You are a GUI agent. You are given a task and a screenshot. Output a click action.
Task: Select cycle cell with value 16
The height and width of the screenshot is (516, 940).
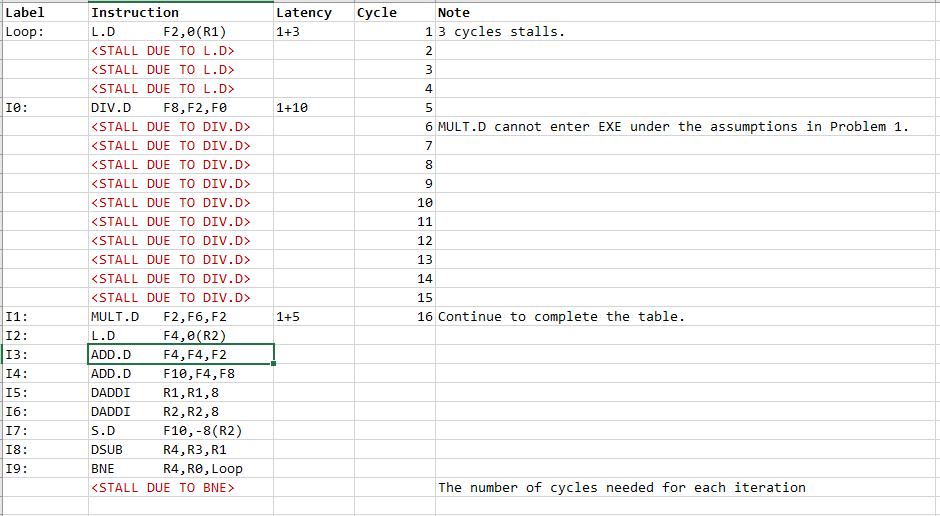coord(395,316)
